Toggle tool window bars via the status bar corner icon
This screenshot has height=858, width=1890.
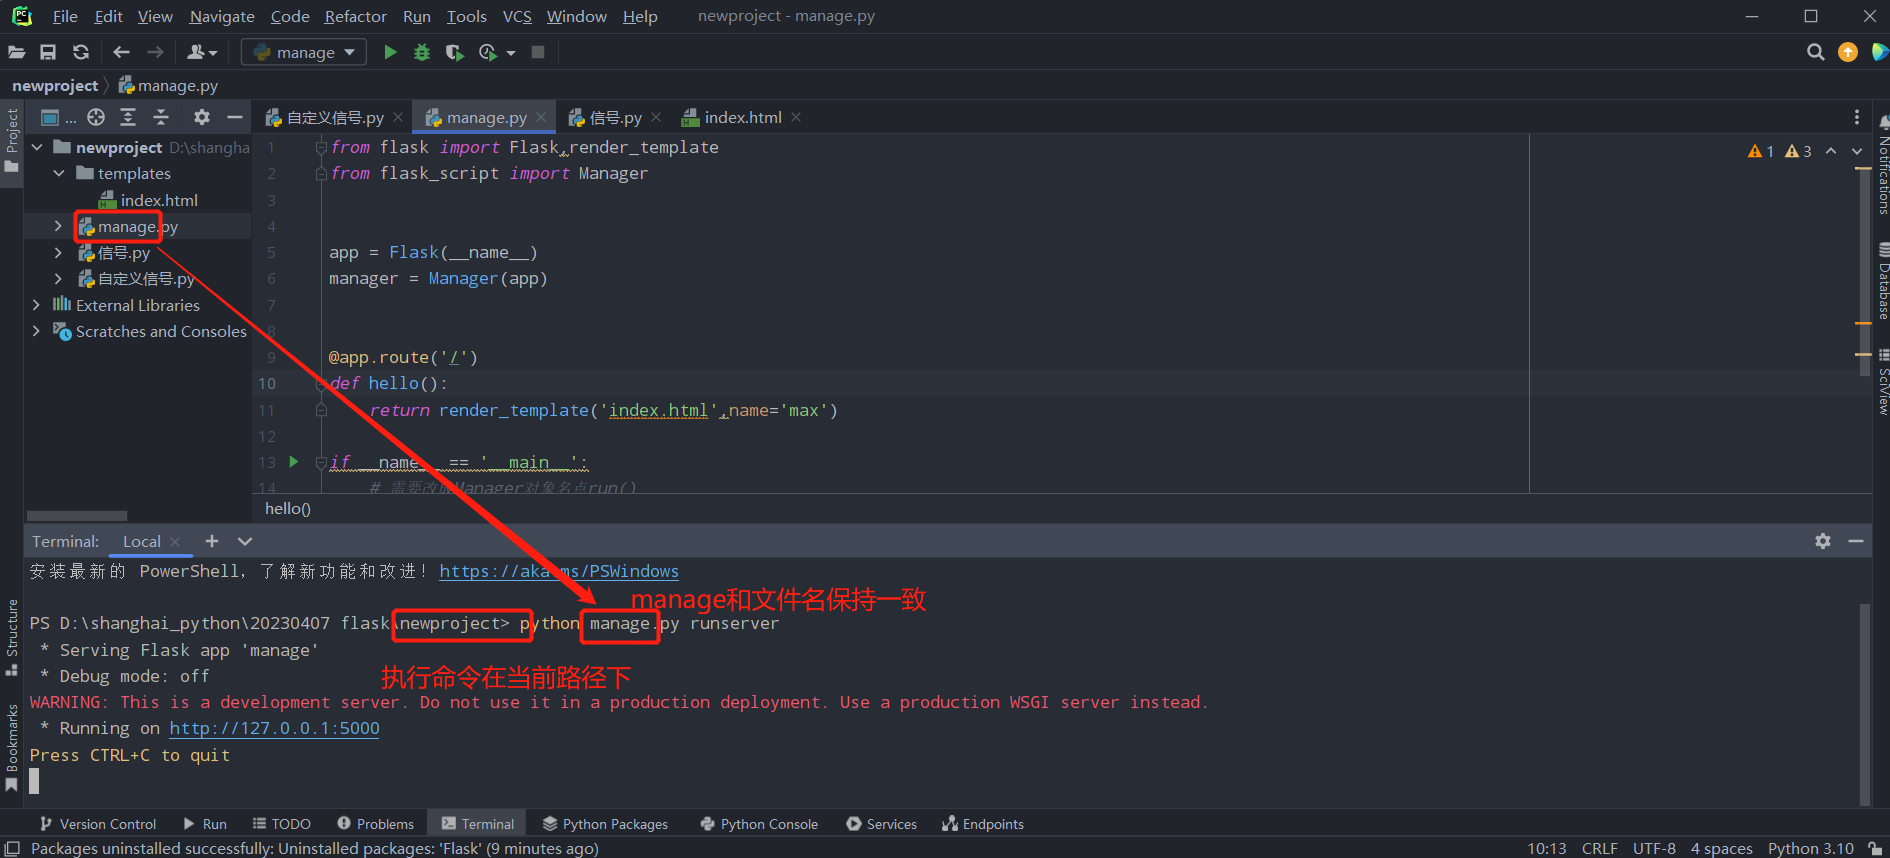[x=13, y=848]
